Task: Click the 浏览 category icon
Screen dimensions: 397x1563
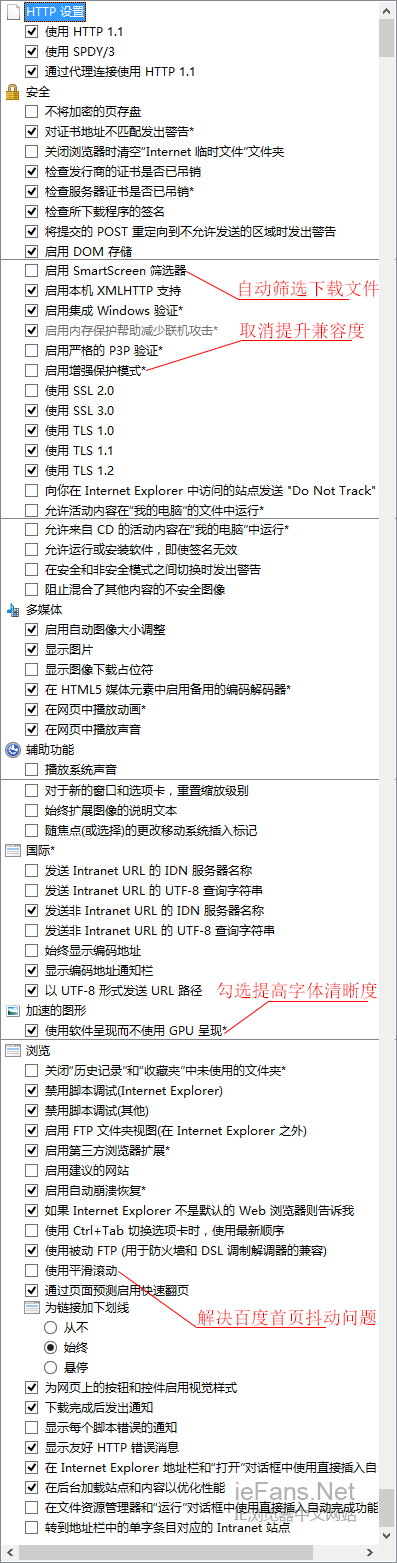Action: pyautogui.click(x=13, y=1051)
